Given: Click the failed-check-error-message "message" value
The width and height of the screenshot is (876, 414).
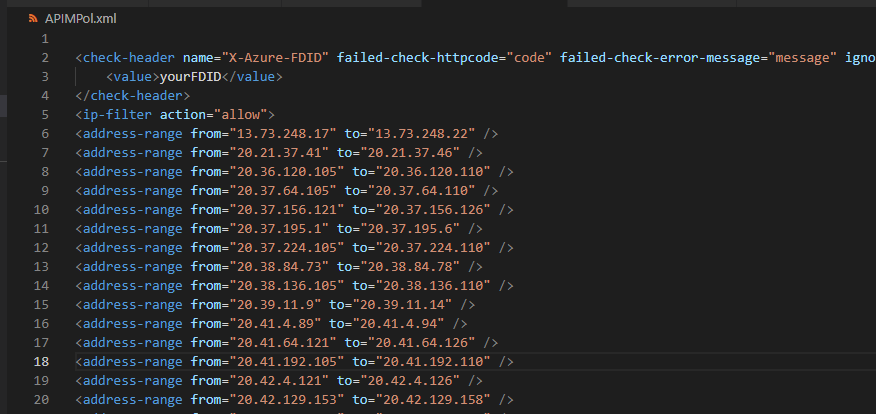Looking at the screenshot, I should 802,58.
